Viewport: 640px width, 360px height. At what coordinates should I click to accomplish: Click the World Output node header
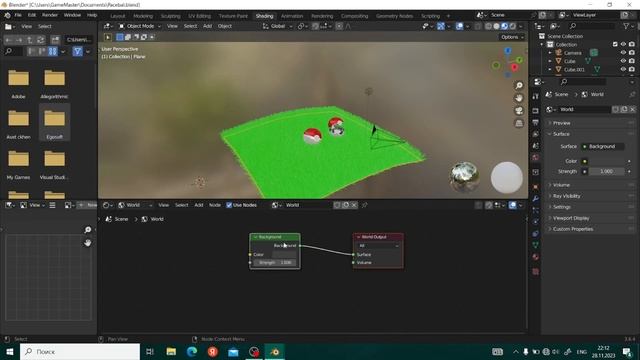click(378, 237)
